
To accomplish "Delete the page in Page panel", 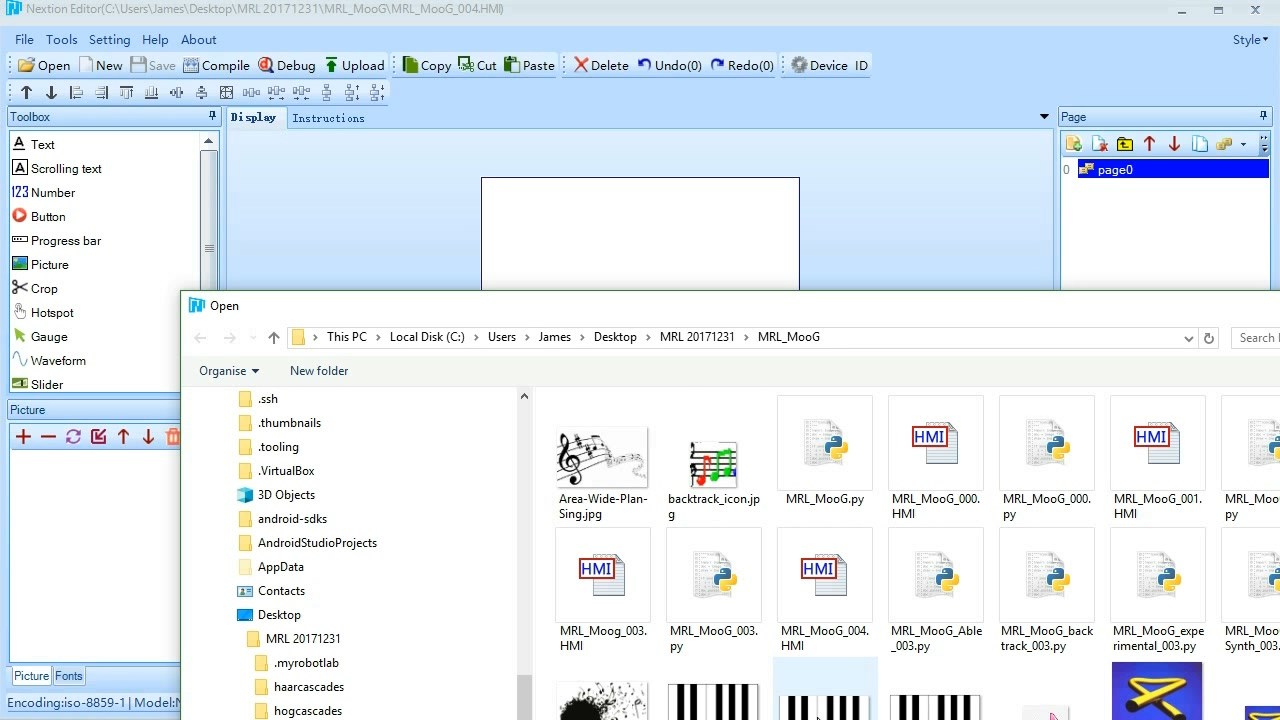I will pyautogui.click(x=1099, y=144).
